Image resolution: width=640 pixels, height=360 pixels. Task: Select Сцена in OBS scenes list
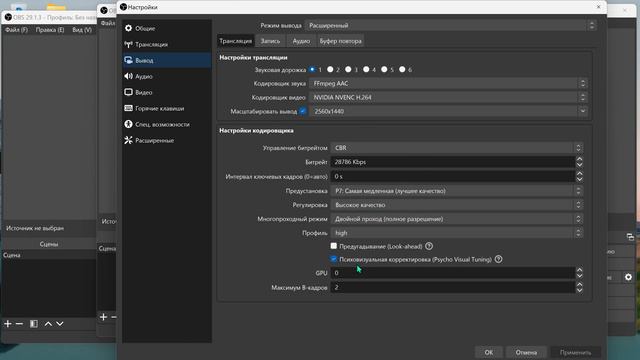(x=49, y=255)
